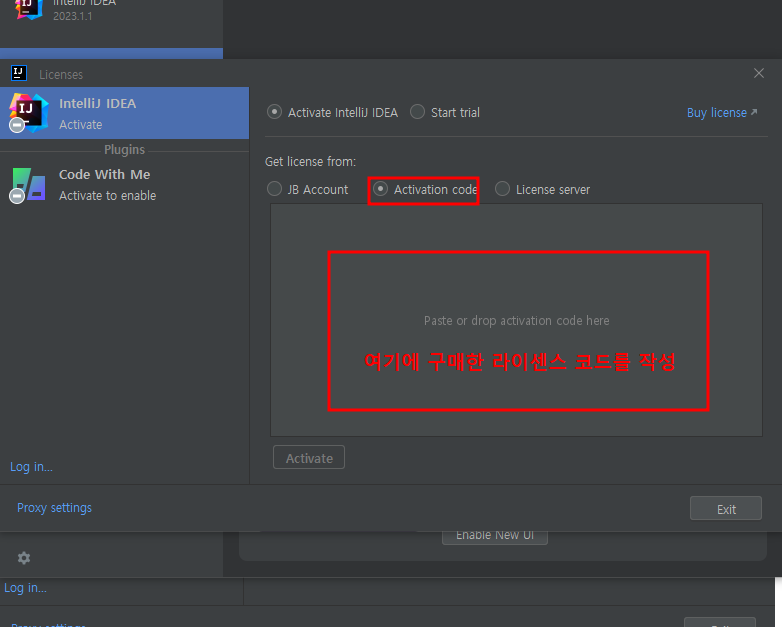Click the Licenses dialog IJ title icon
The width and height of the screenshot is (782, 627).
pos(19,73)
